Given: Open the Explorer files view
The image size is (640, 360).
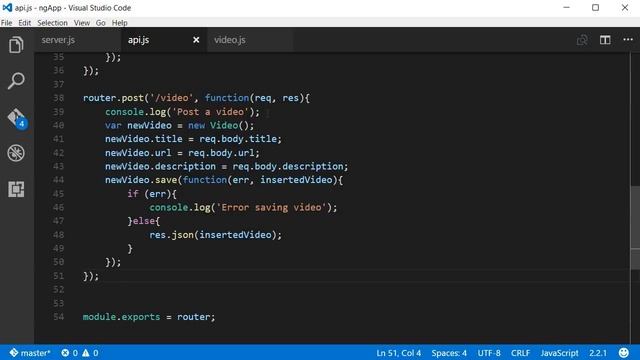Looking at the screenshot, I should [x=16, y=44].
